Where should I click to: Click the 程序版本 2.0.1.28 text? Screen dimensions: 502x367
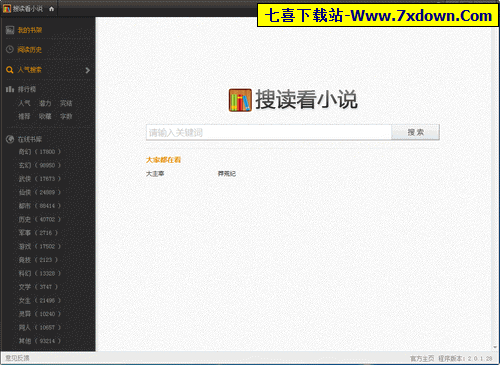click(465, 359)
